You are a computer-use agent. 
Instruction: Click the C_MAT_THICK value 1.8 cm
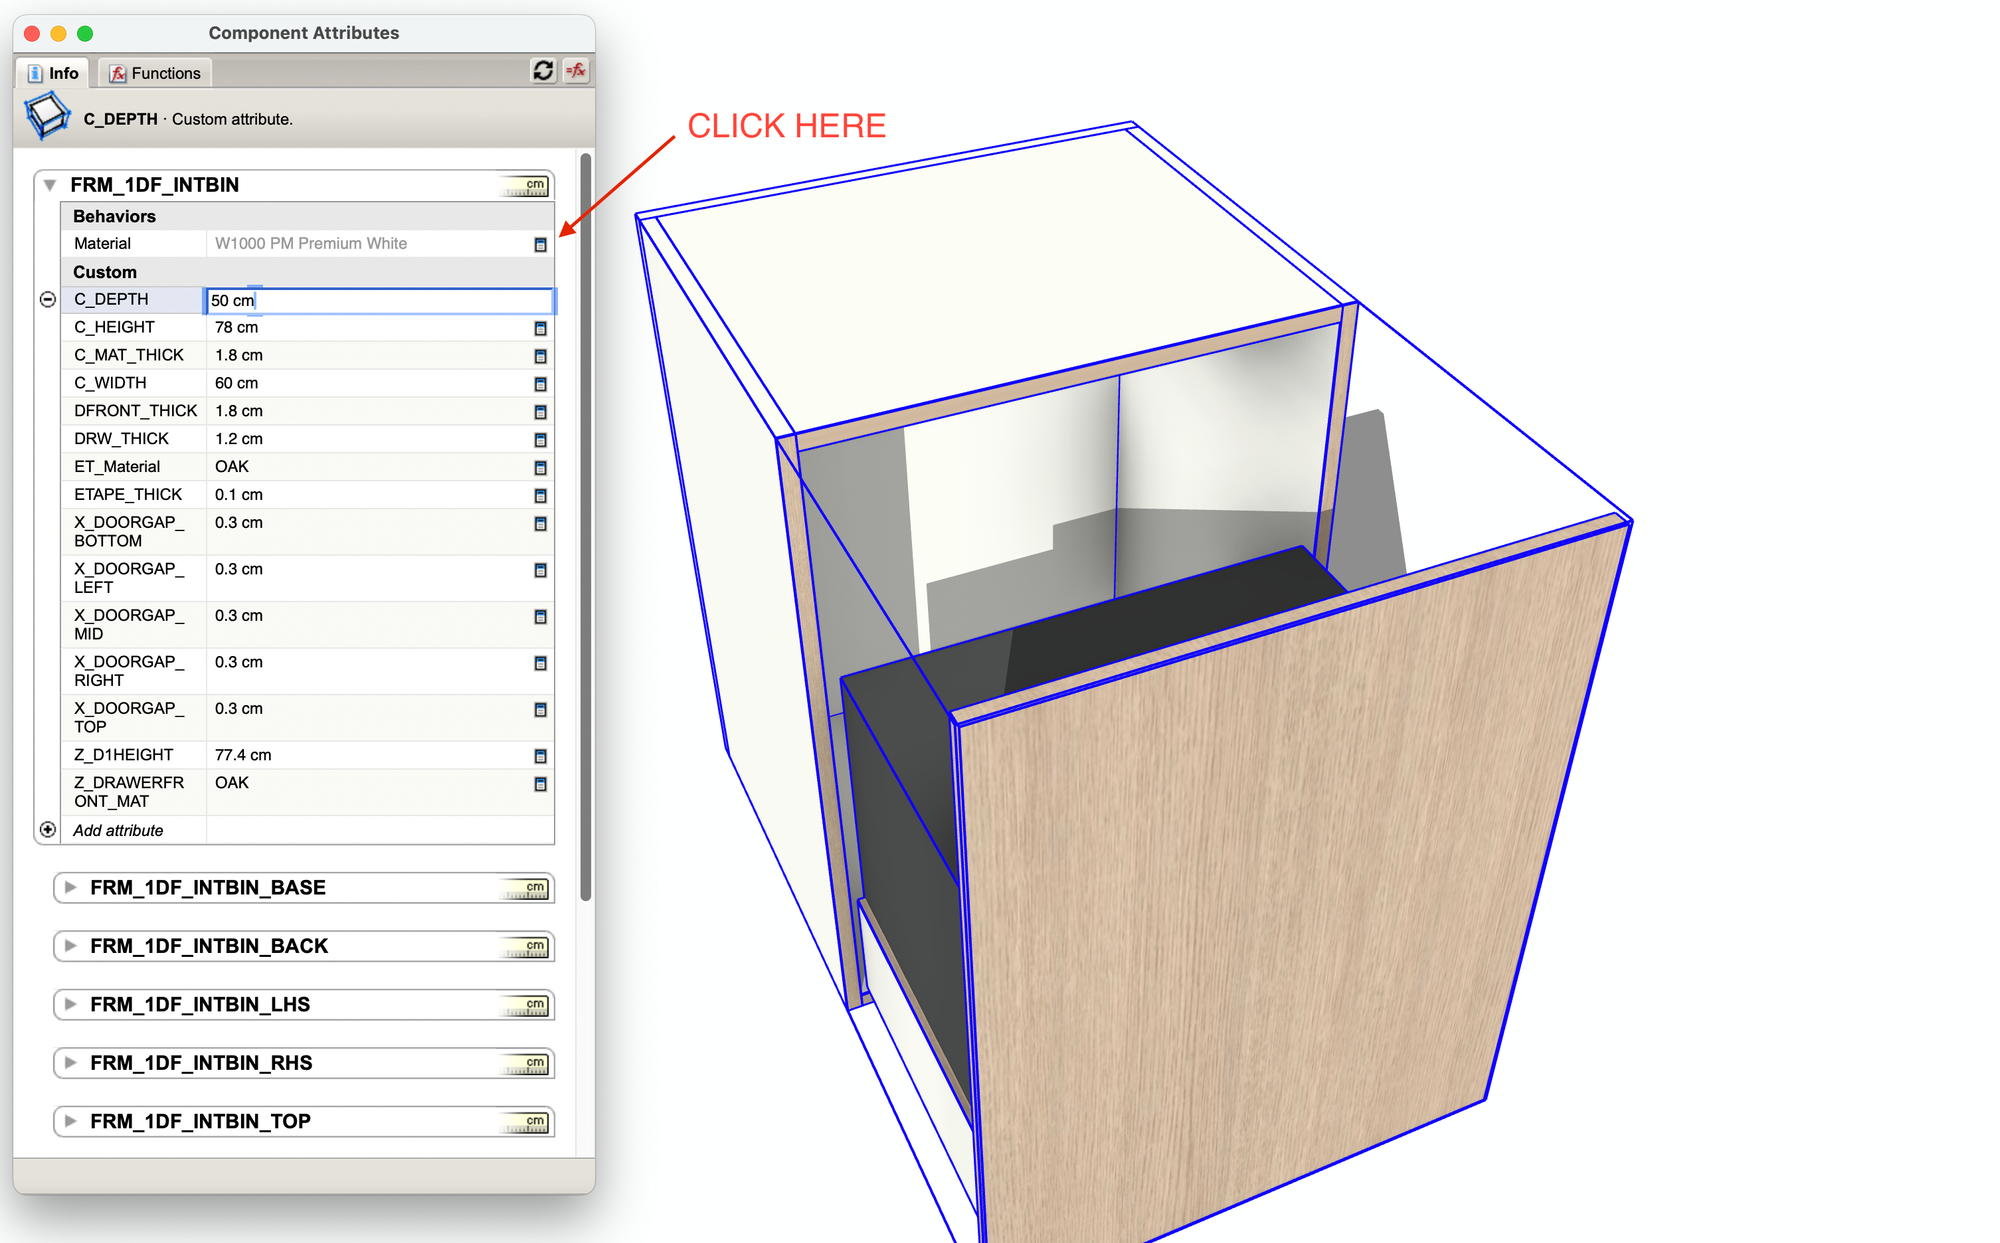(239, 355)
